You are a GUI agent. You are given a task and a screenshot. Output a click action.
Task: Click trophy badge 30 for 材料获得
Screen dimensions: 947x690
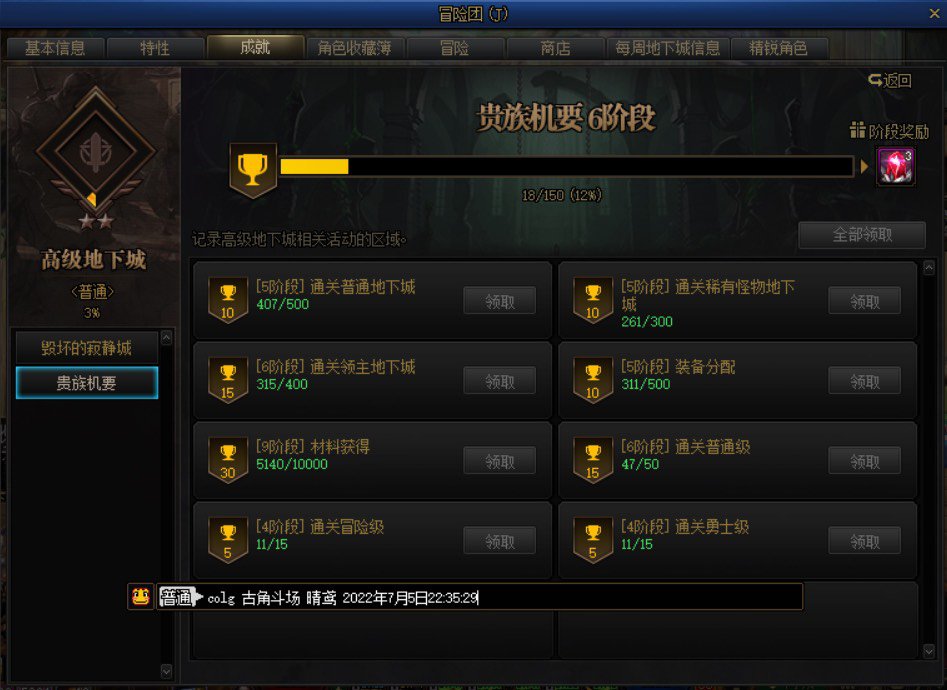tap(228, 460)
